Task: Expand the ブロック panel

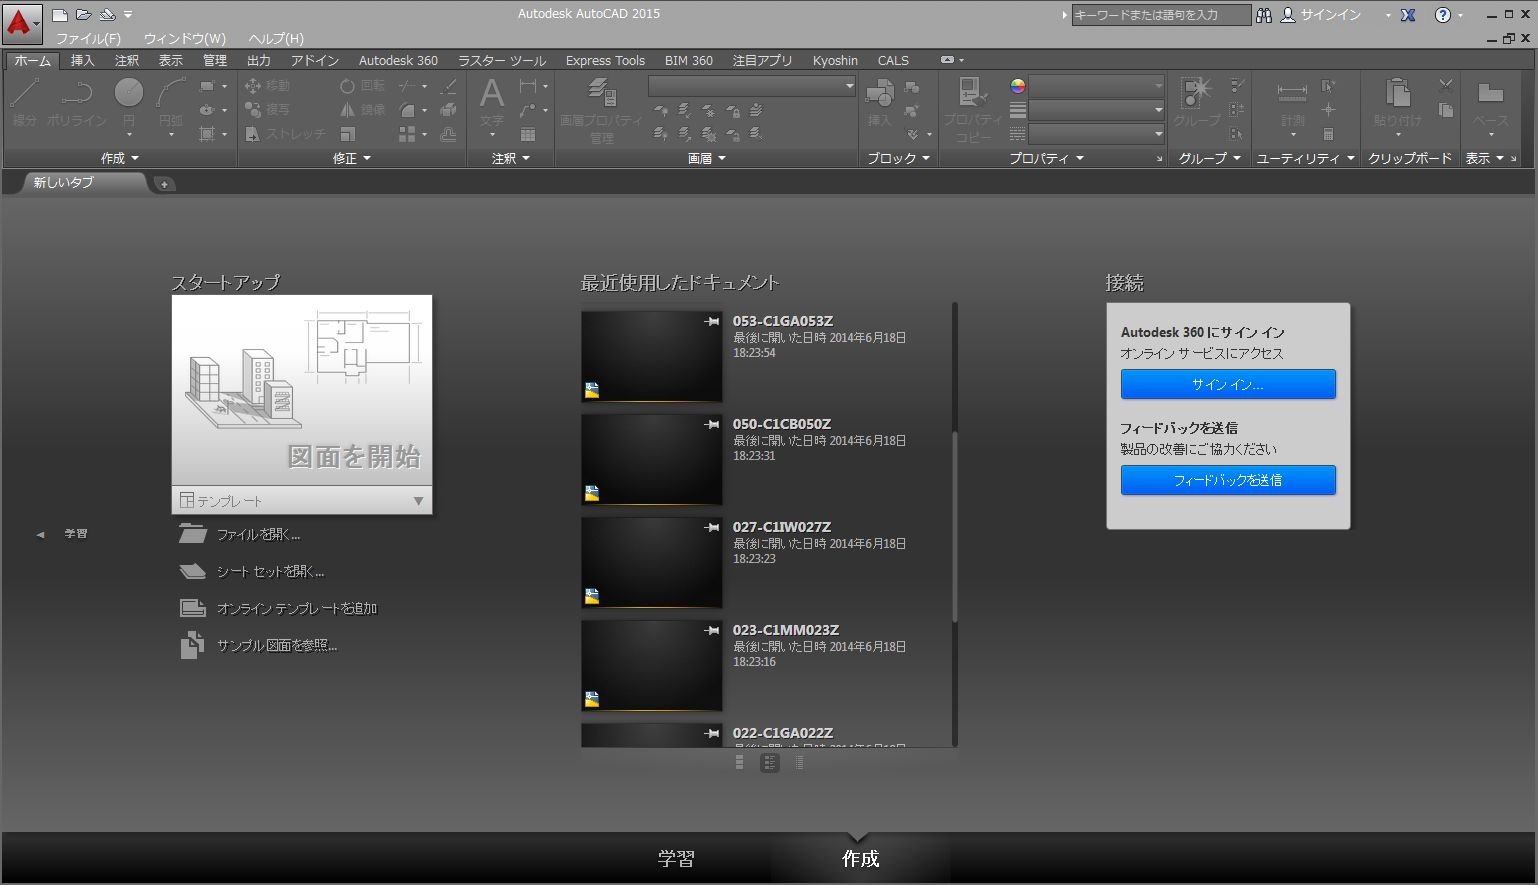Action: point(898,158)
